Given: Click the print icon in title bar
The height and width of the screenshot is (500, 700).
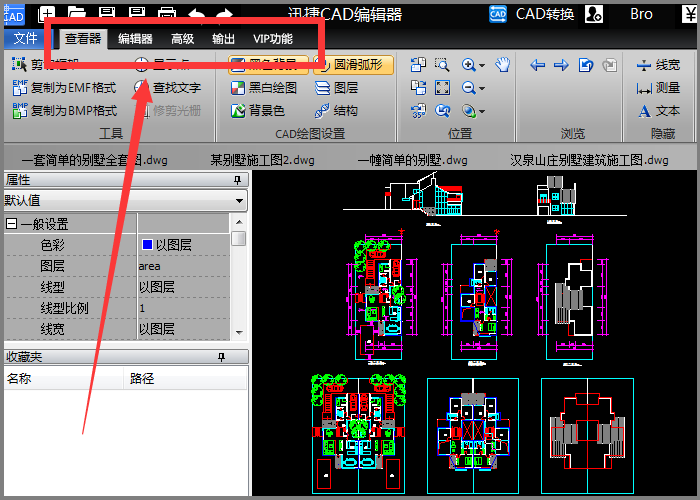Looking at the screenshot, I should click(x=167, y=13).
